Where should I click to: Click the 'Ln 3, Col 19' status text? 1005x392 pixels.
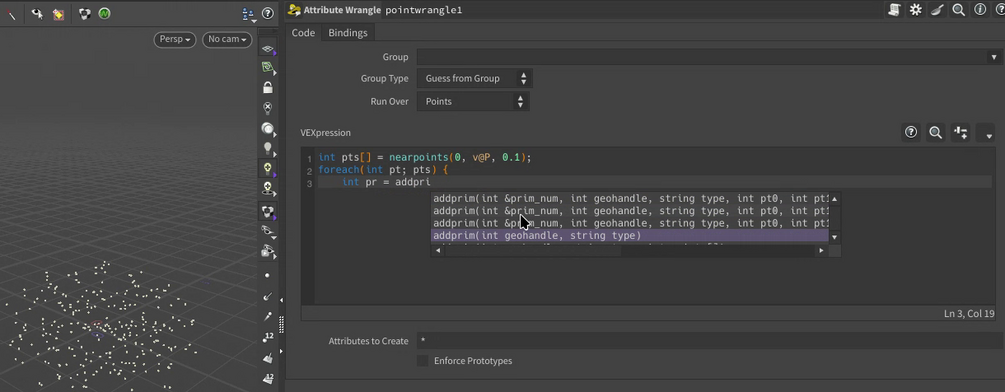969,314
